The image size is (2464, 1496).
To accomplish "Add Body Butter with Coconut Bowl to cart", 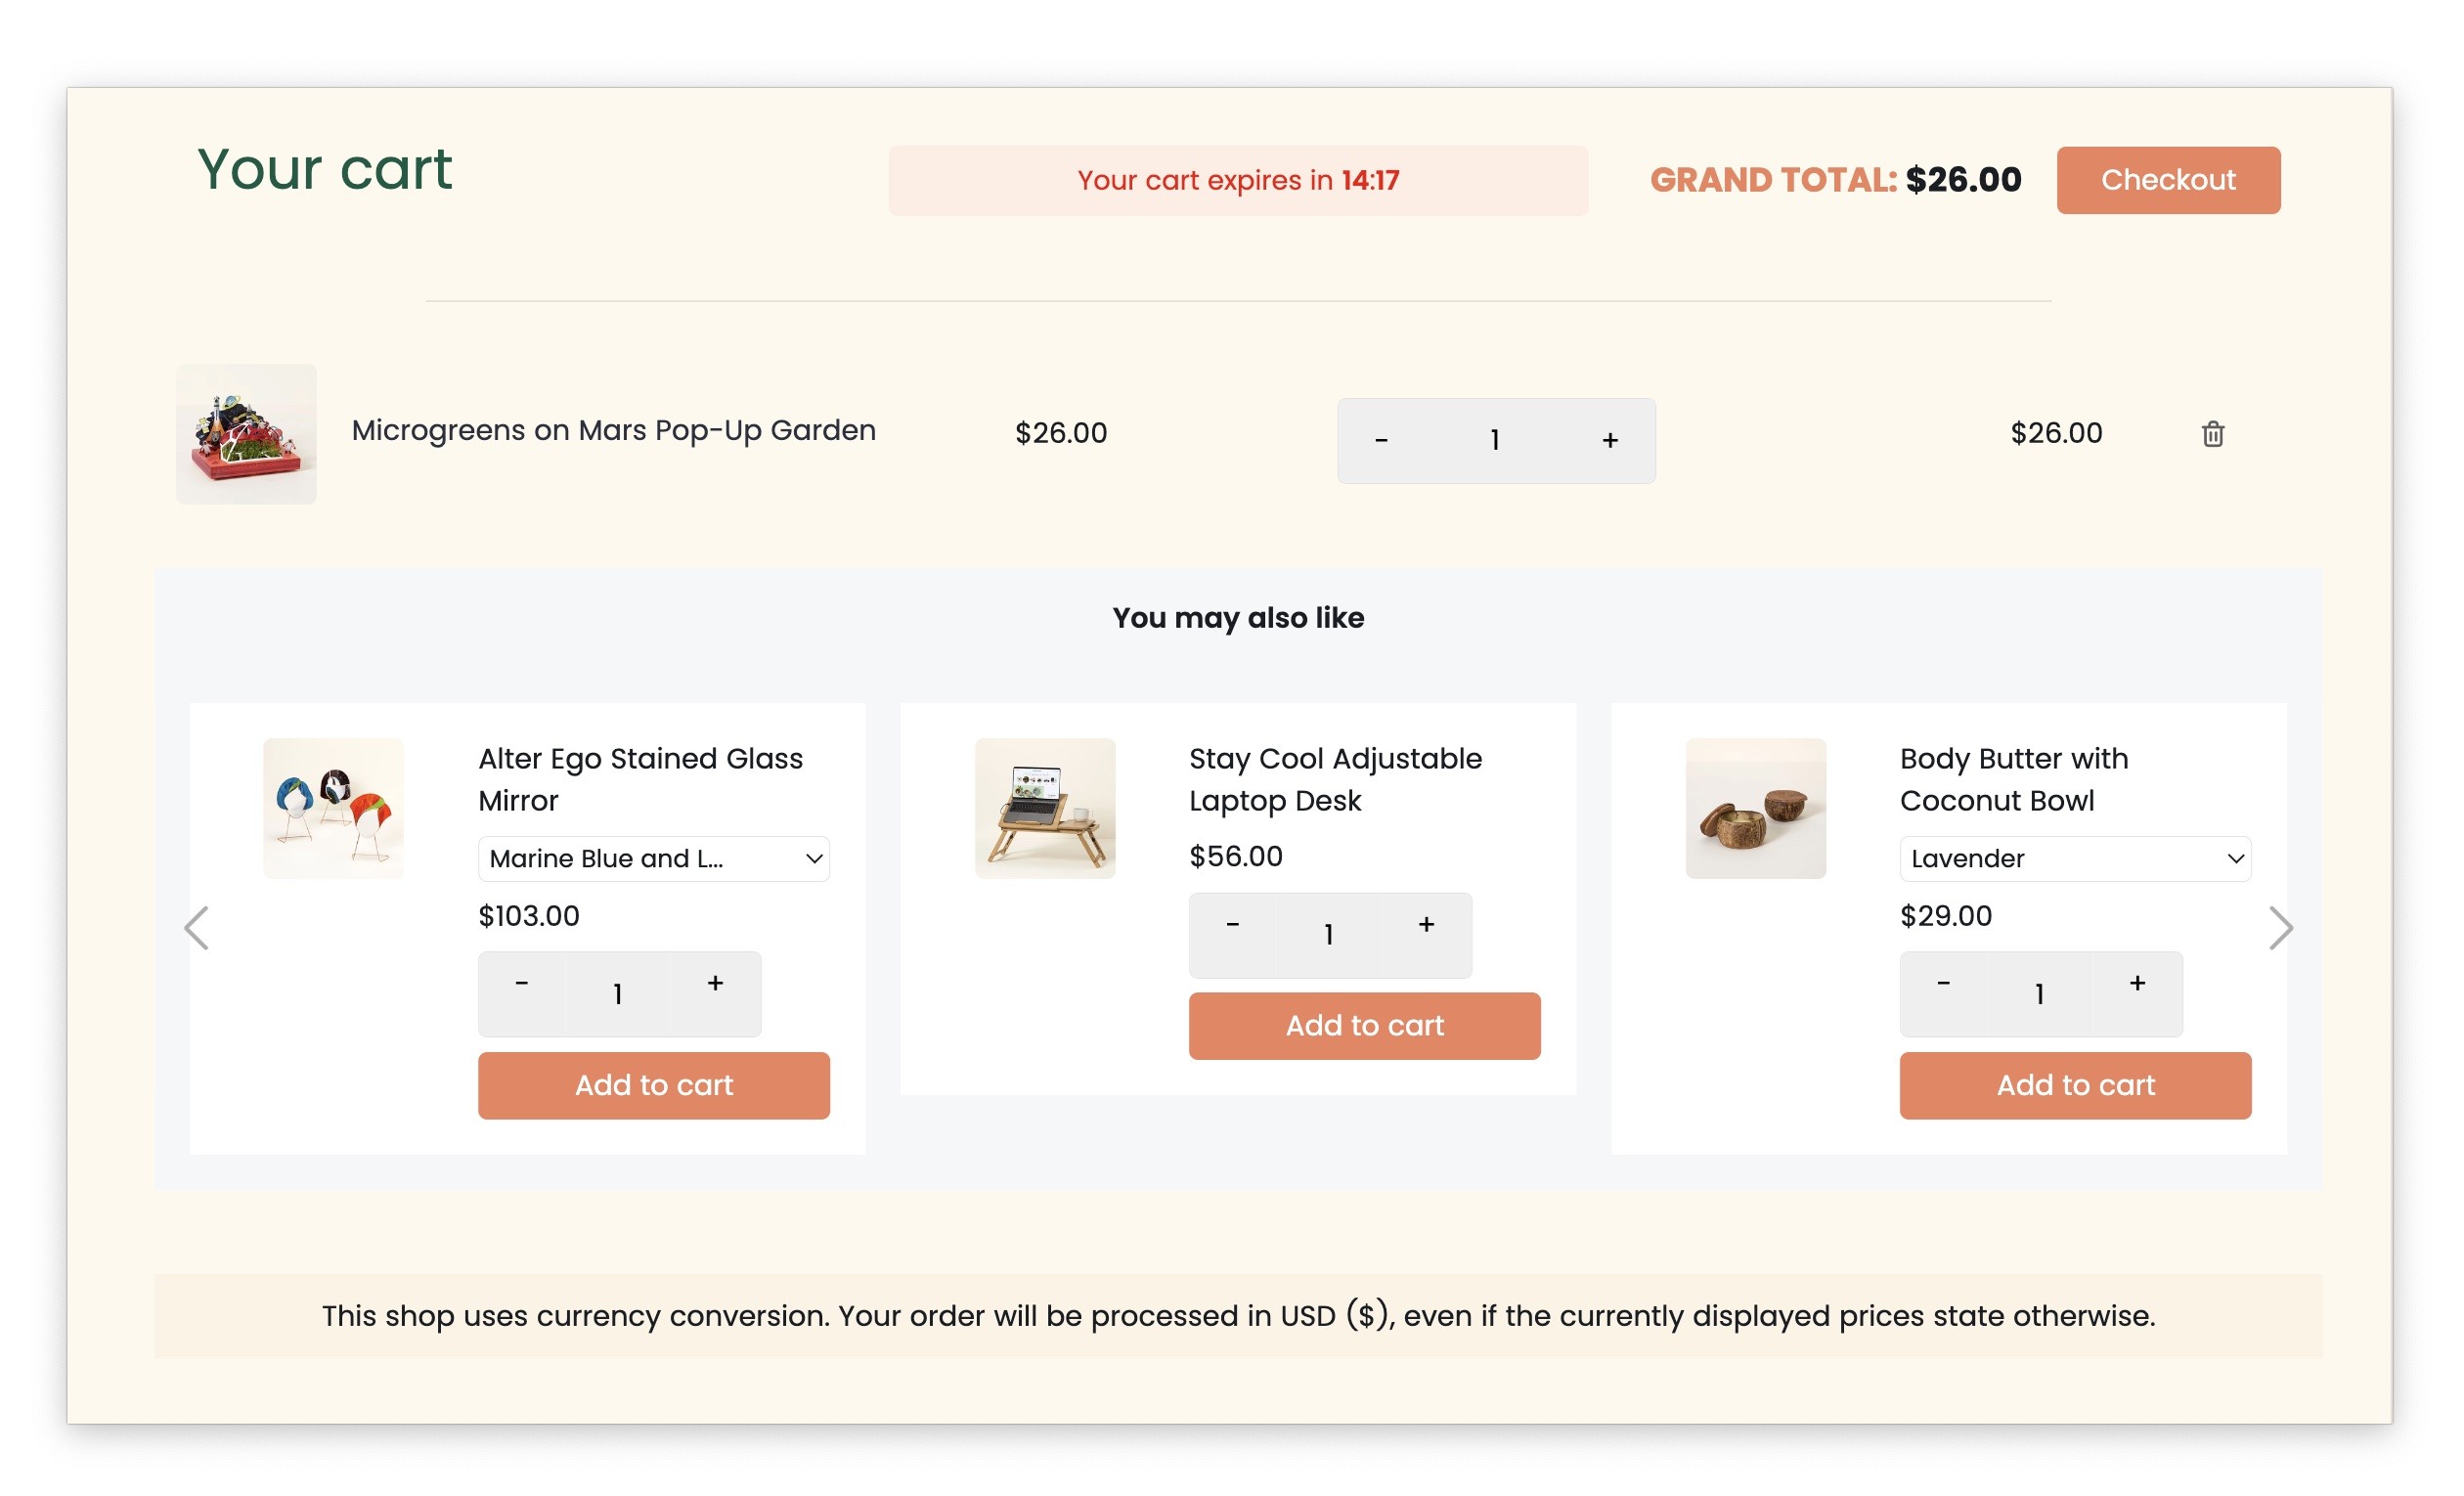I will click(x=2075, y=1085).
